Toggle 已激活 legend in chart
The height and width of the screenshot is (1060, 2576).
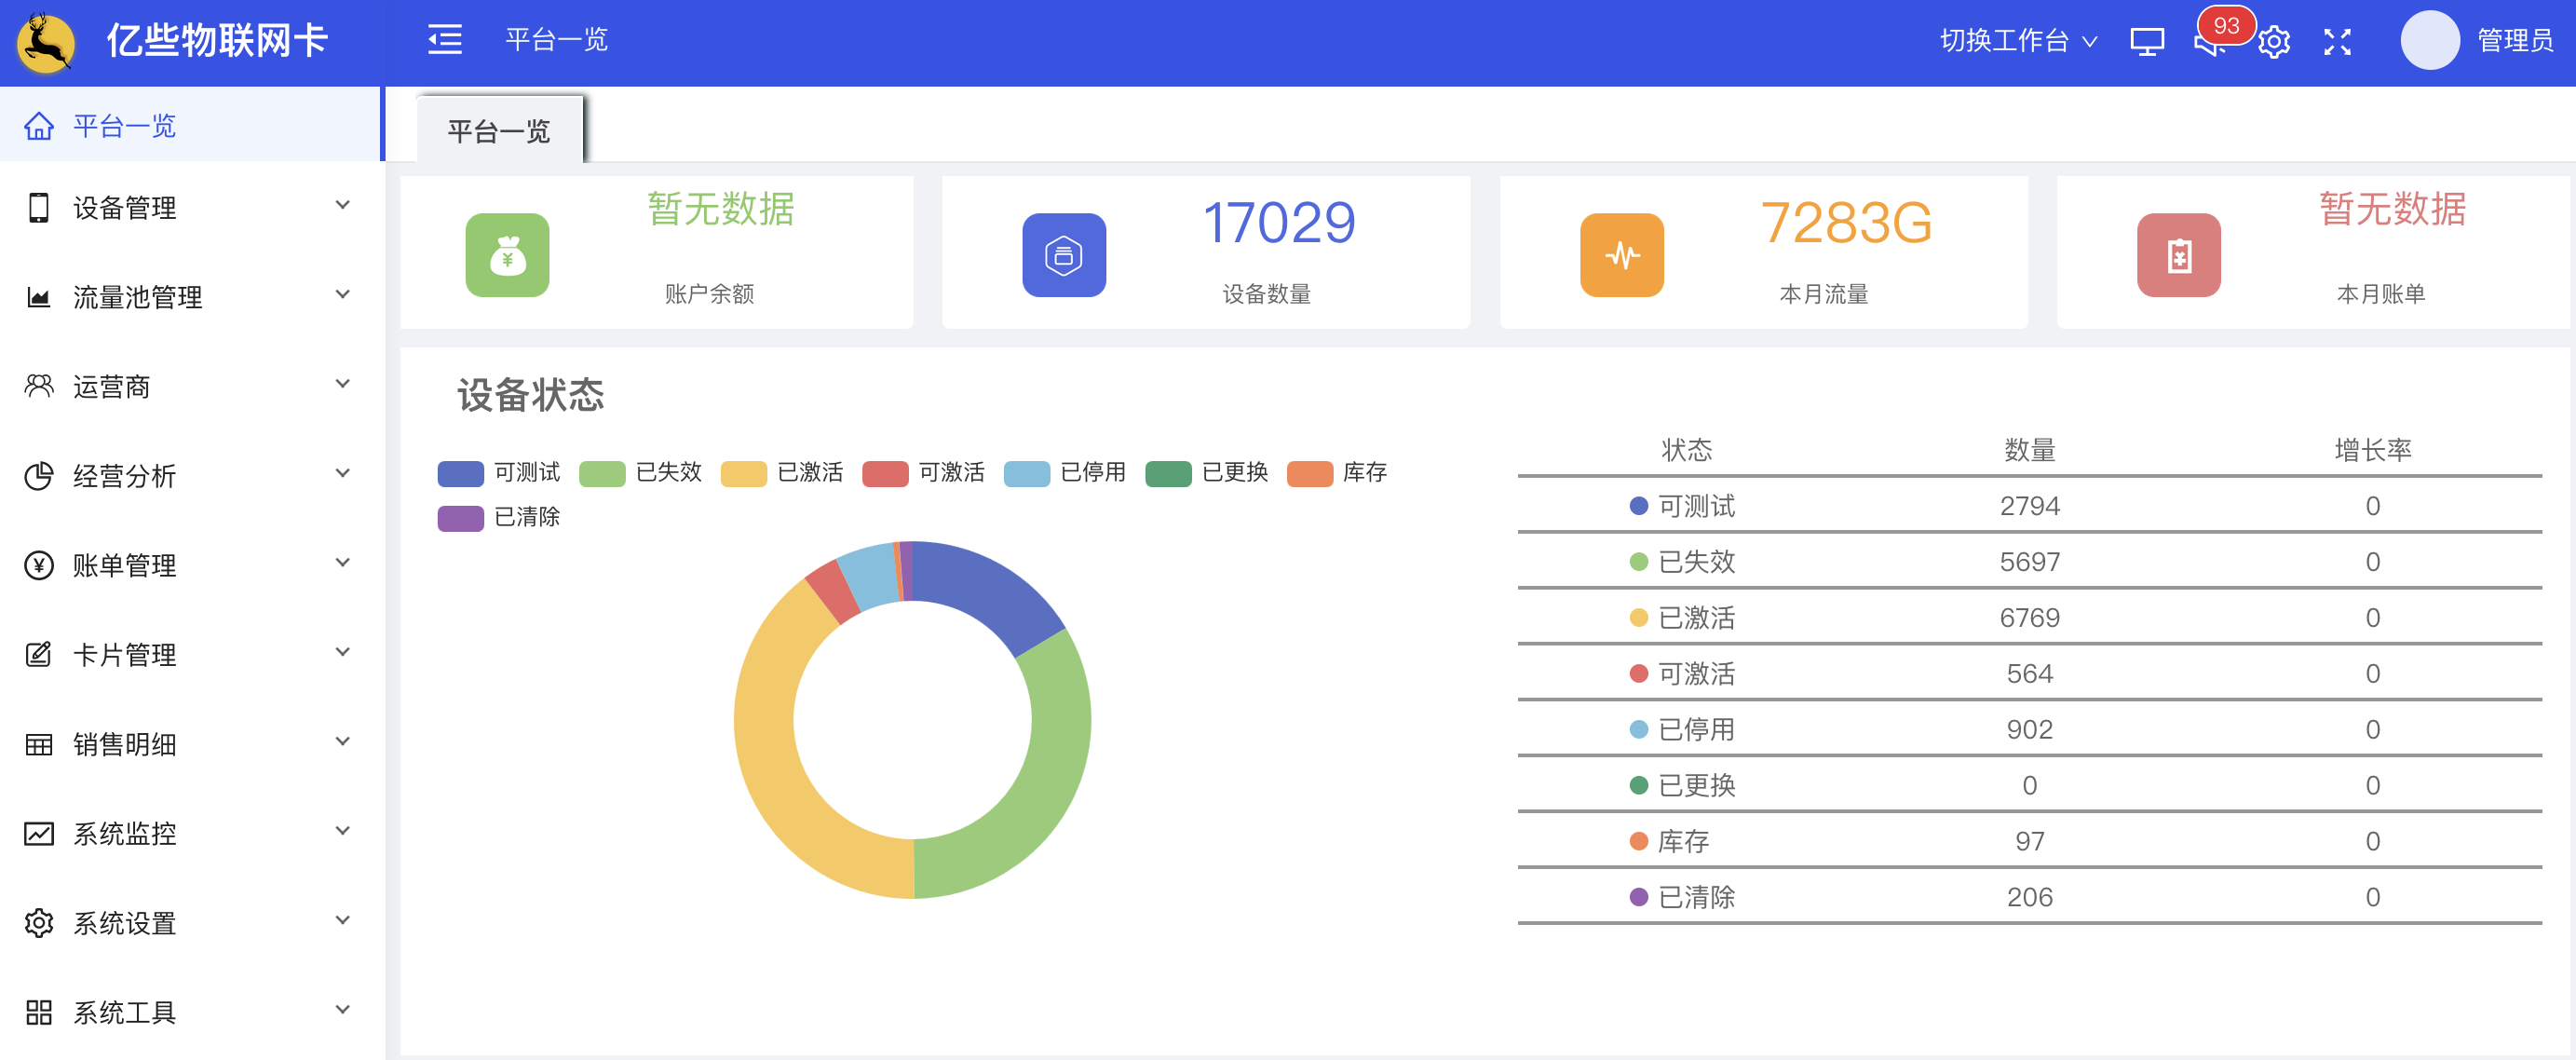click(x=782, y=472)
